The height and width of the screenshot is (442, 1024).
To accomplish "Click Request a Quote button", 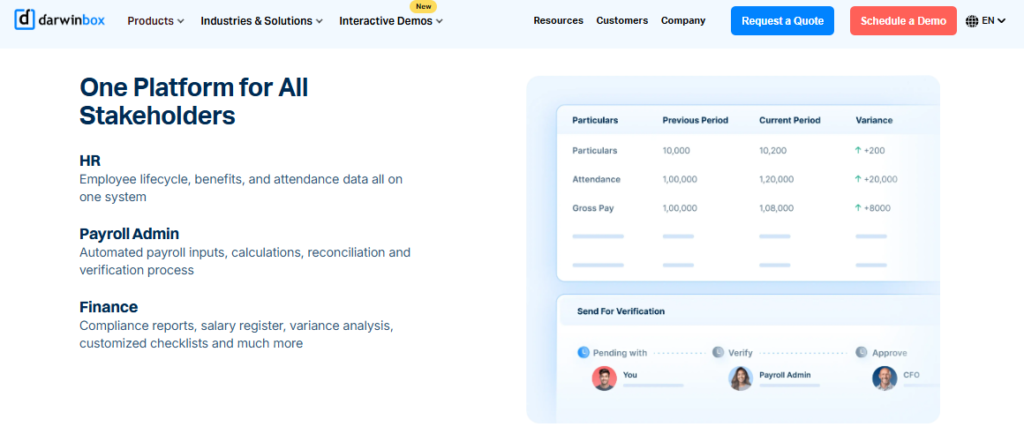I will click(782, 21).
